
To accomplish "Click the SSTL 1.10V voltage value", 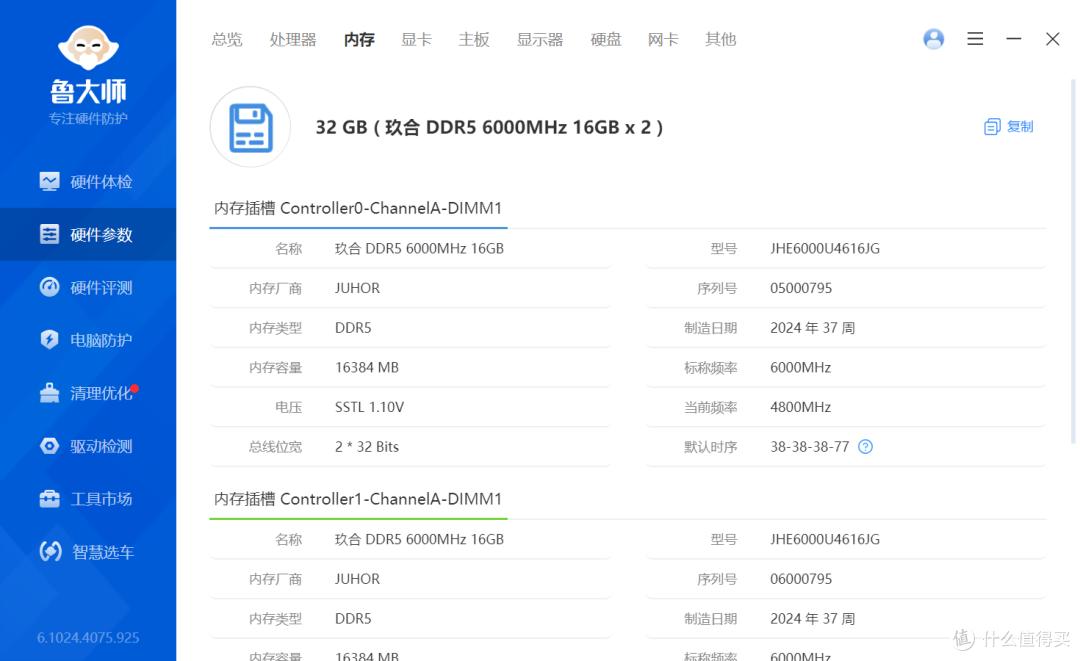I will [x=369, y=407].
